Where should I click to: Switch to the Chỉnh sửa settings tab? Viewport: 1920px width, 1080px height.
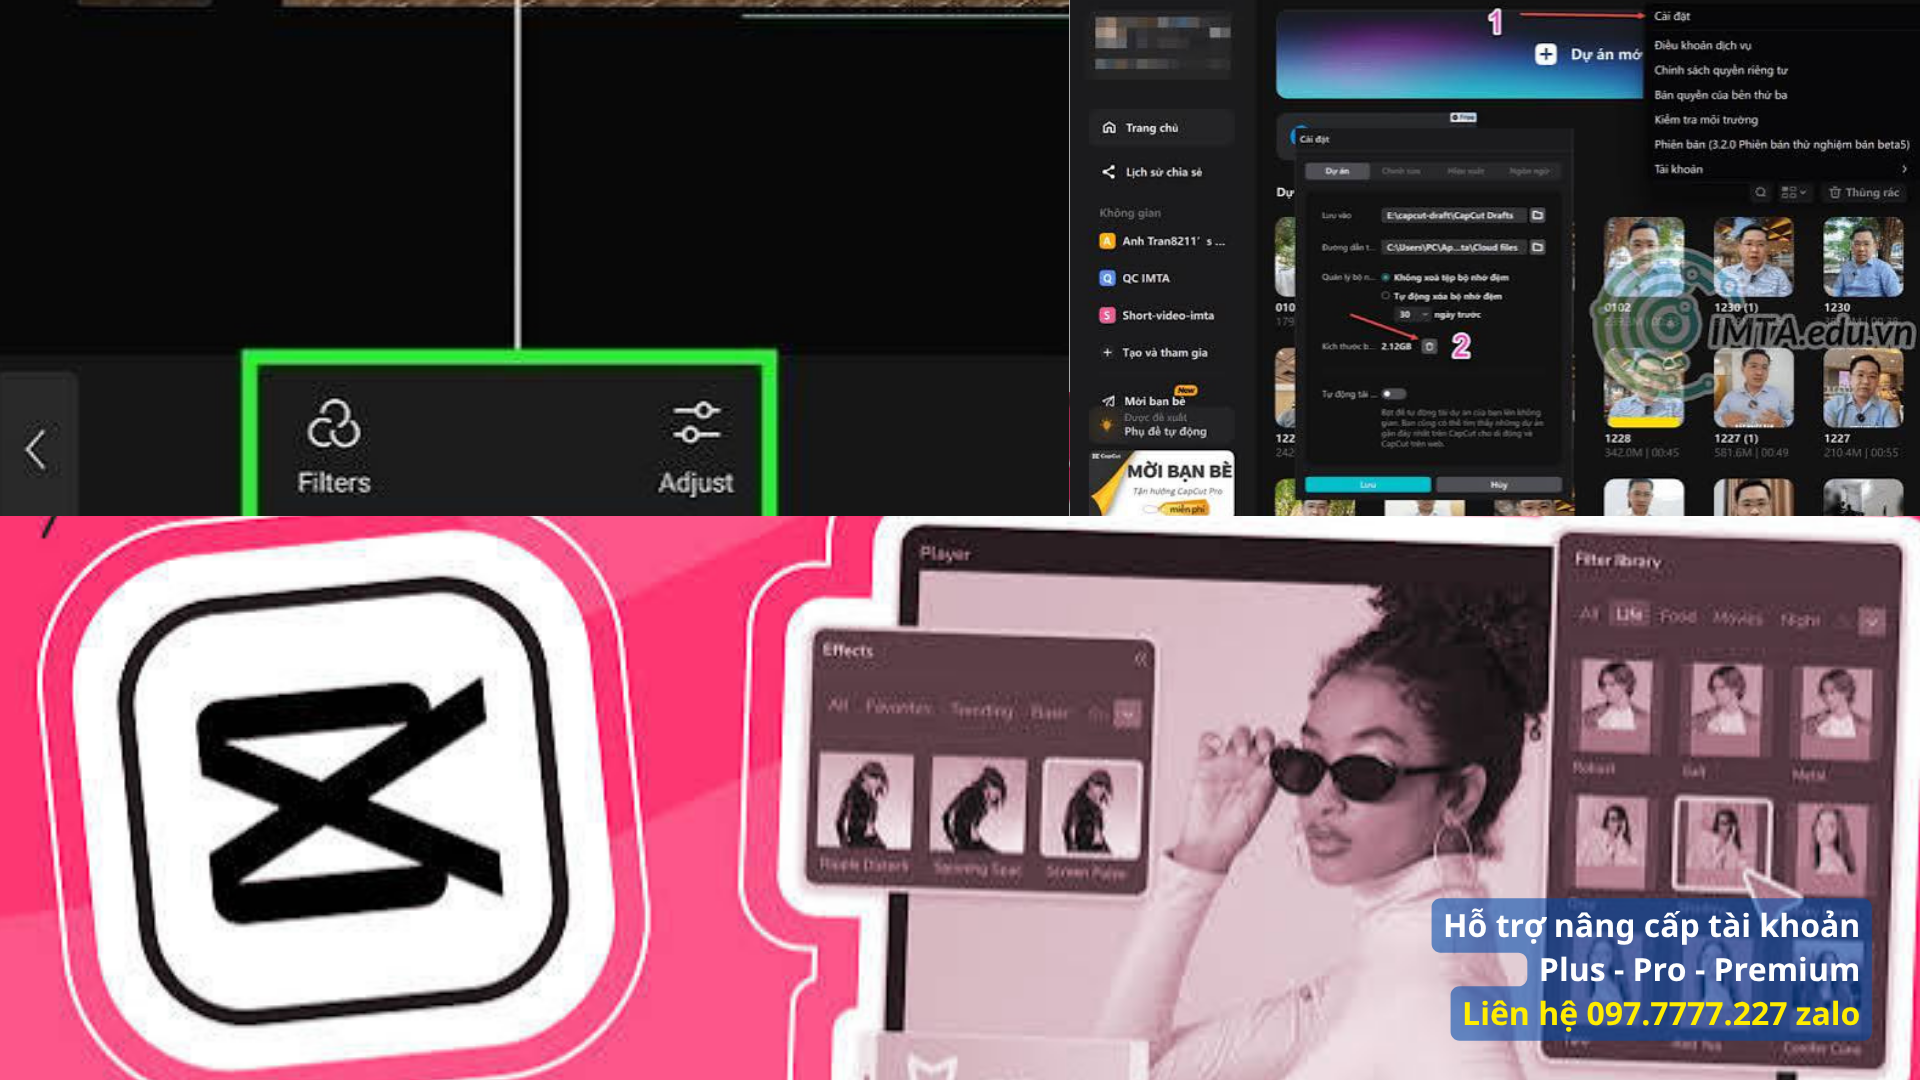(x=1400, y=171)
